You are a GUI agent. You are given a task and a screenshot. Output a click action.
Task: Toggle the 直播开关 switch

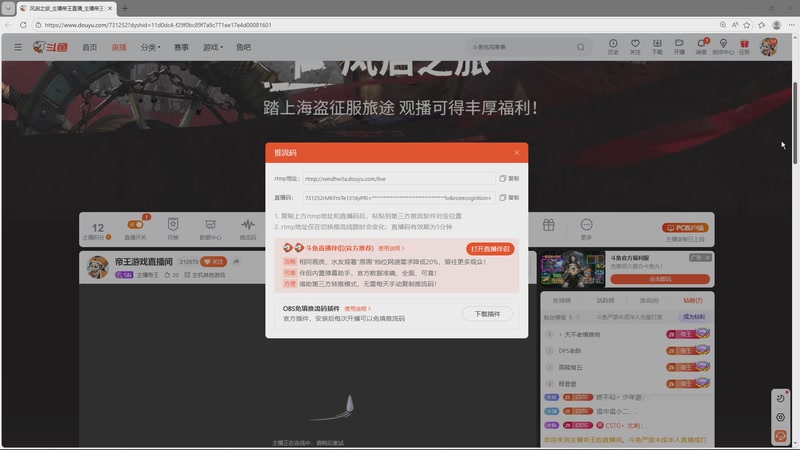pos(135,225)
